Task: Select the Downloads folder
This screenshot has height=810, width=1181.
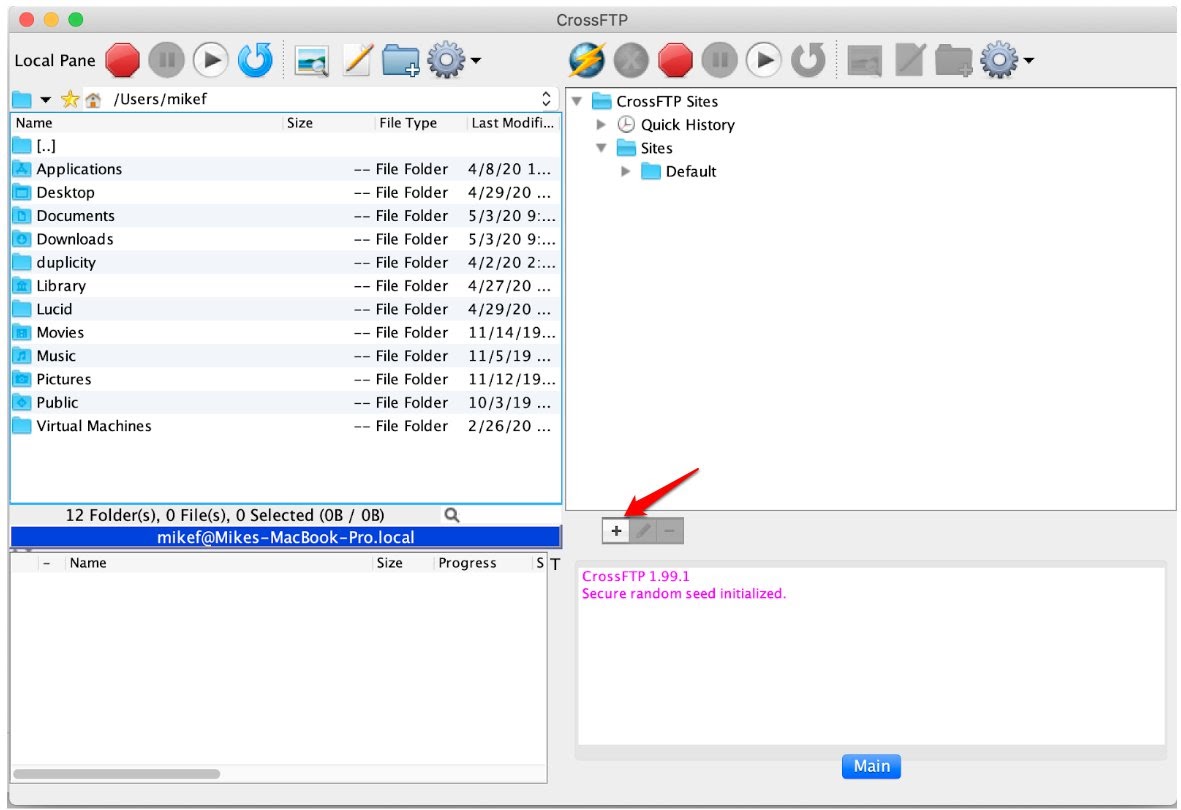Action: (x=285, y=239)
